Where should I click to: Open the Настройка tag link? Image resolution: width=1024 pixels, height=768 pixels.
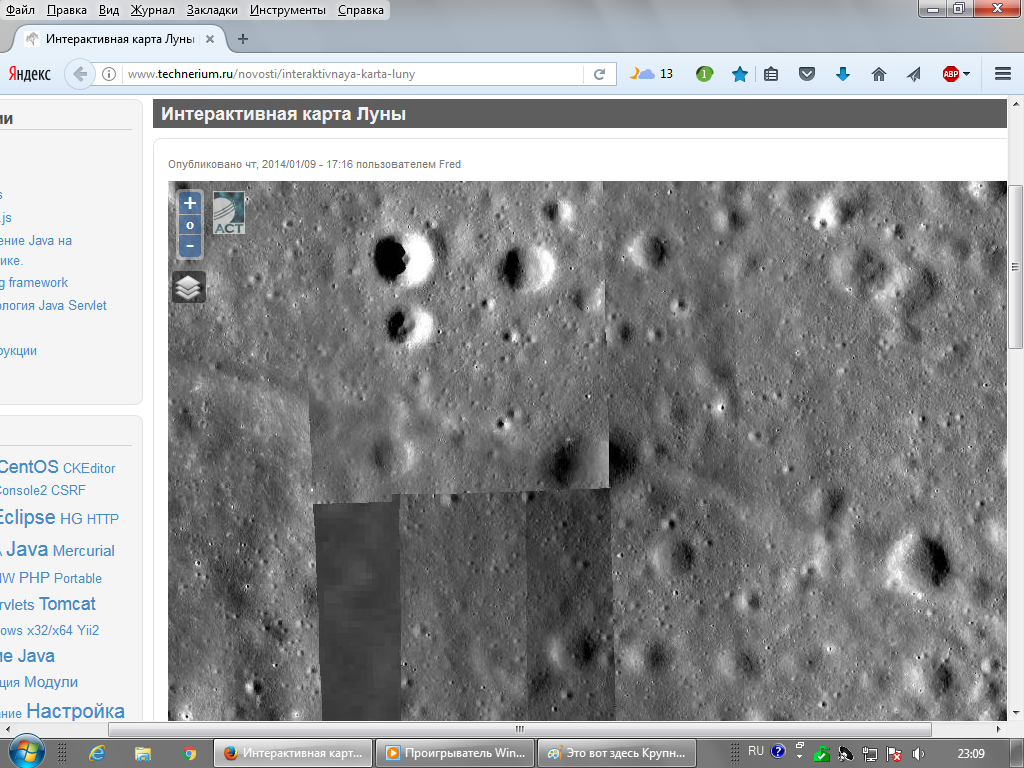click(x=76, y=711)
